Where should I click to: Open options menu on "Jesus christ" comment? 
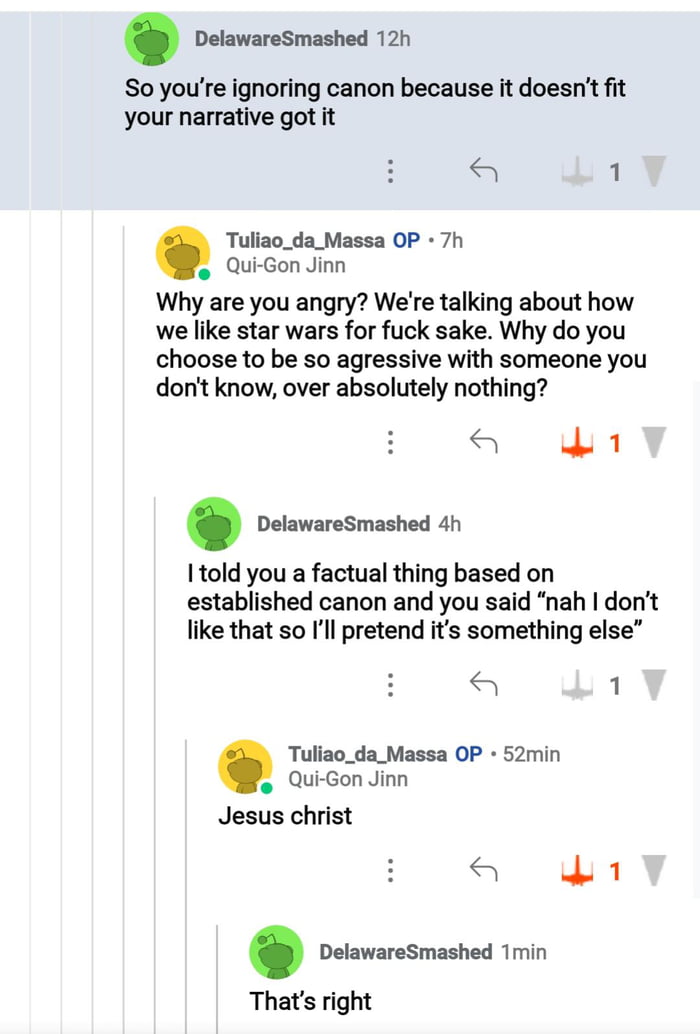(x=390, y=871)
